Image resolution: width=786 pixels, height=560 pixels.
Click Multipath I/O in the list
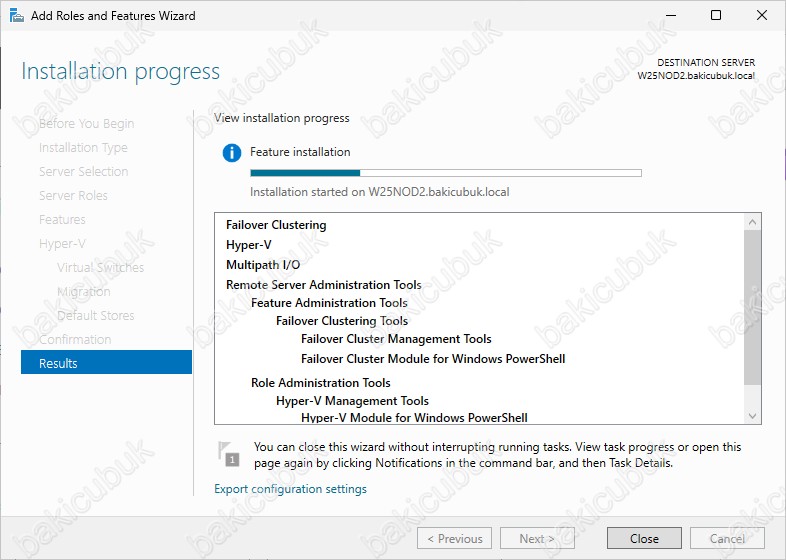263,265
